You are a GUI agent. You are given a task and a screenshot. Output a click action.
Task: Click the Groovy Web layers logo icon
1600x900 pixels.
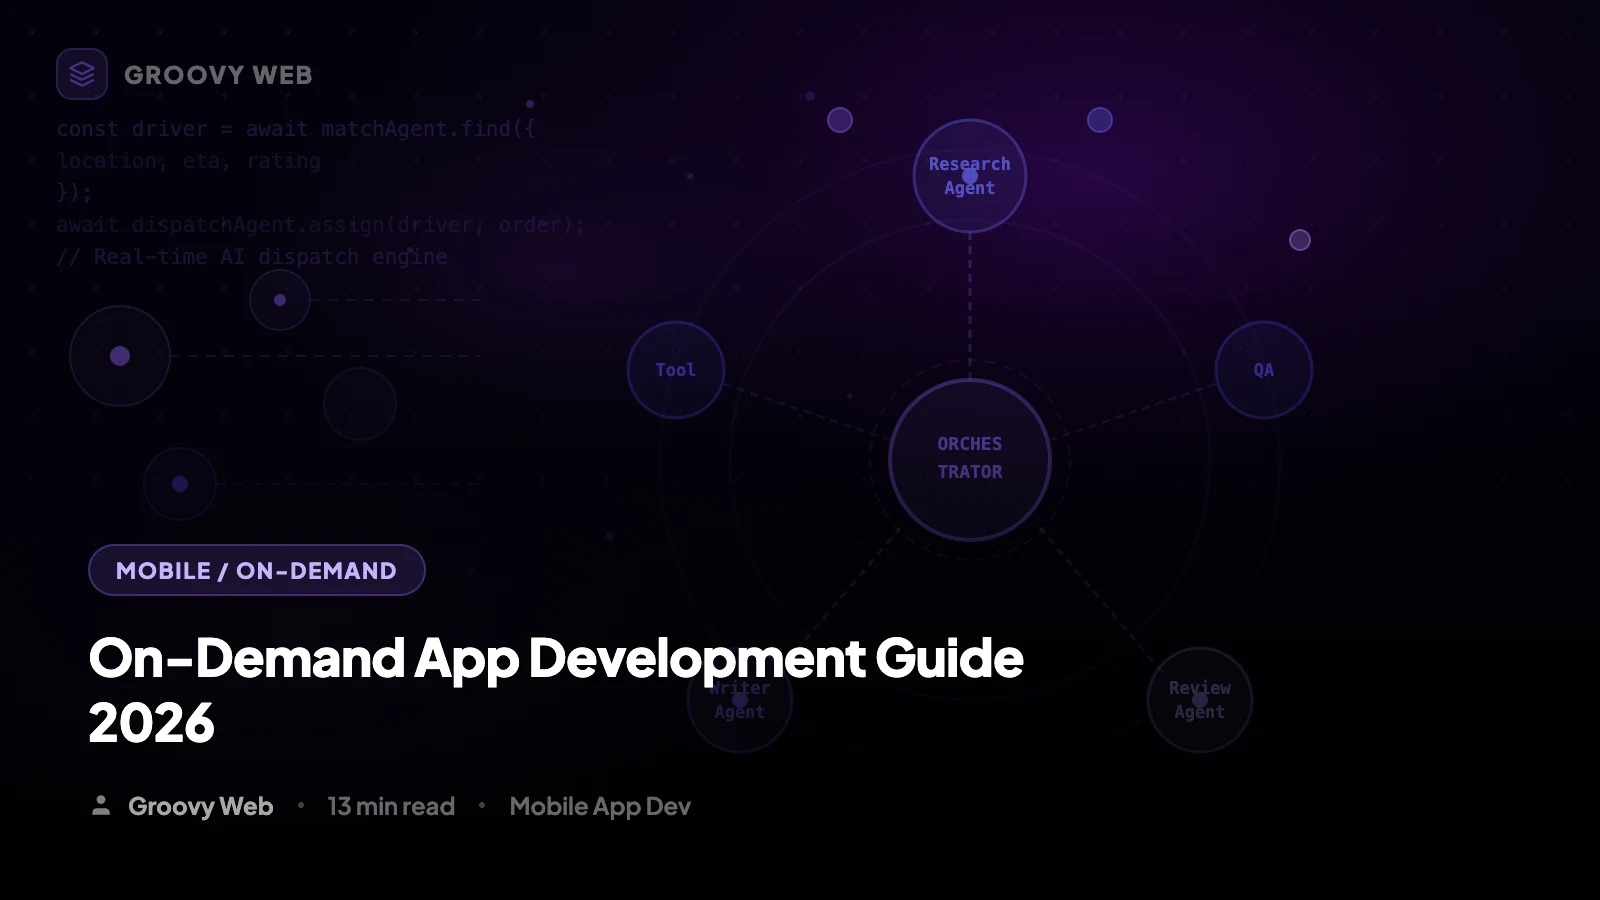point(82,73)
